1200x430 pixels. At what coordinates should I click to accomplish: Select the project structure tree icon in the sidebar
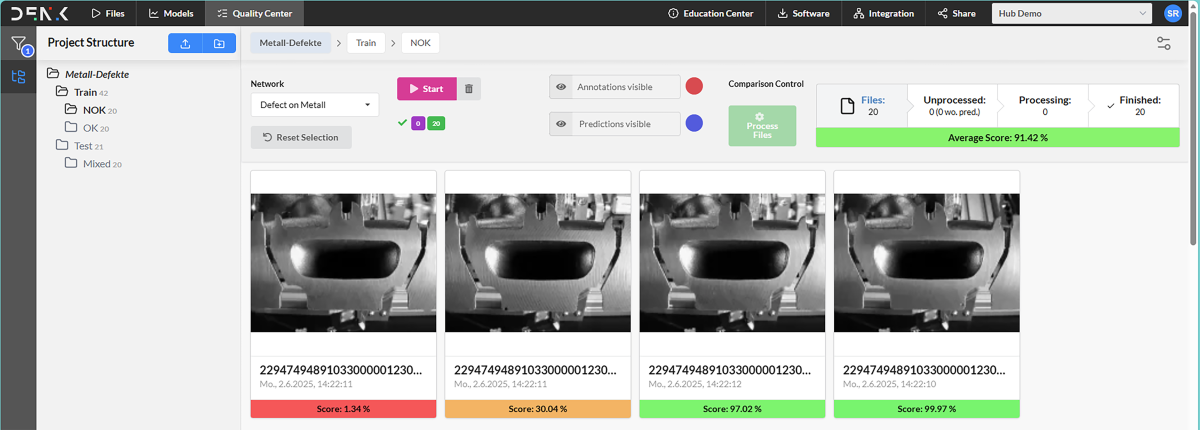18,77
